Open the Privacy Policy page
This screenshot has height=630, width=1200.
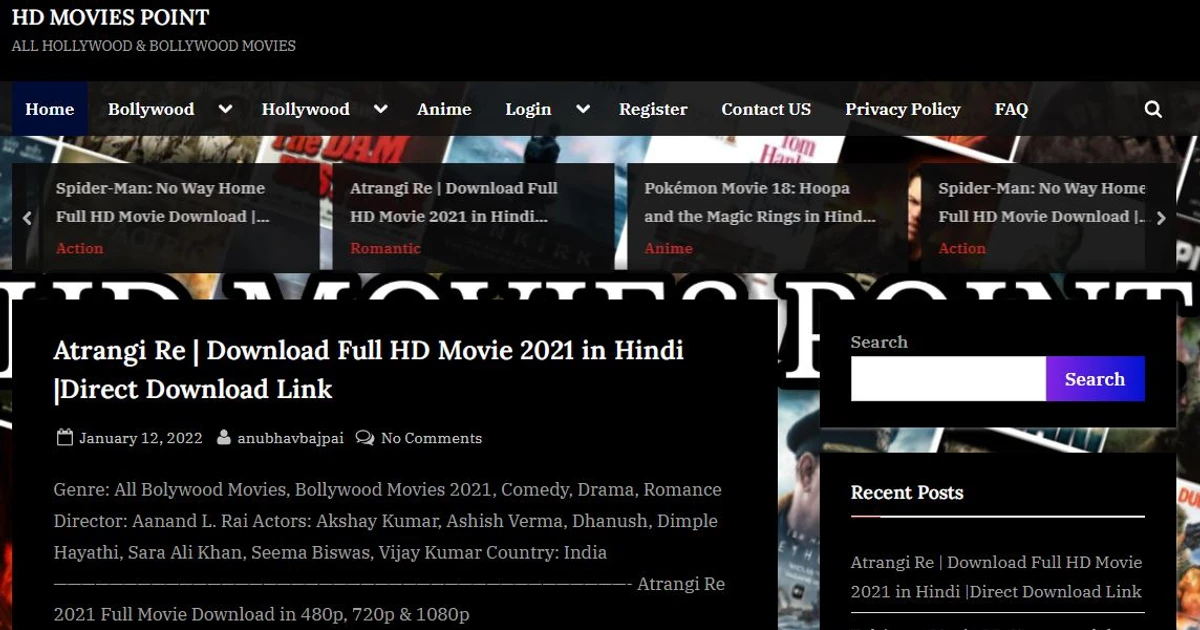[x=902, y=109]
